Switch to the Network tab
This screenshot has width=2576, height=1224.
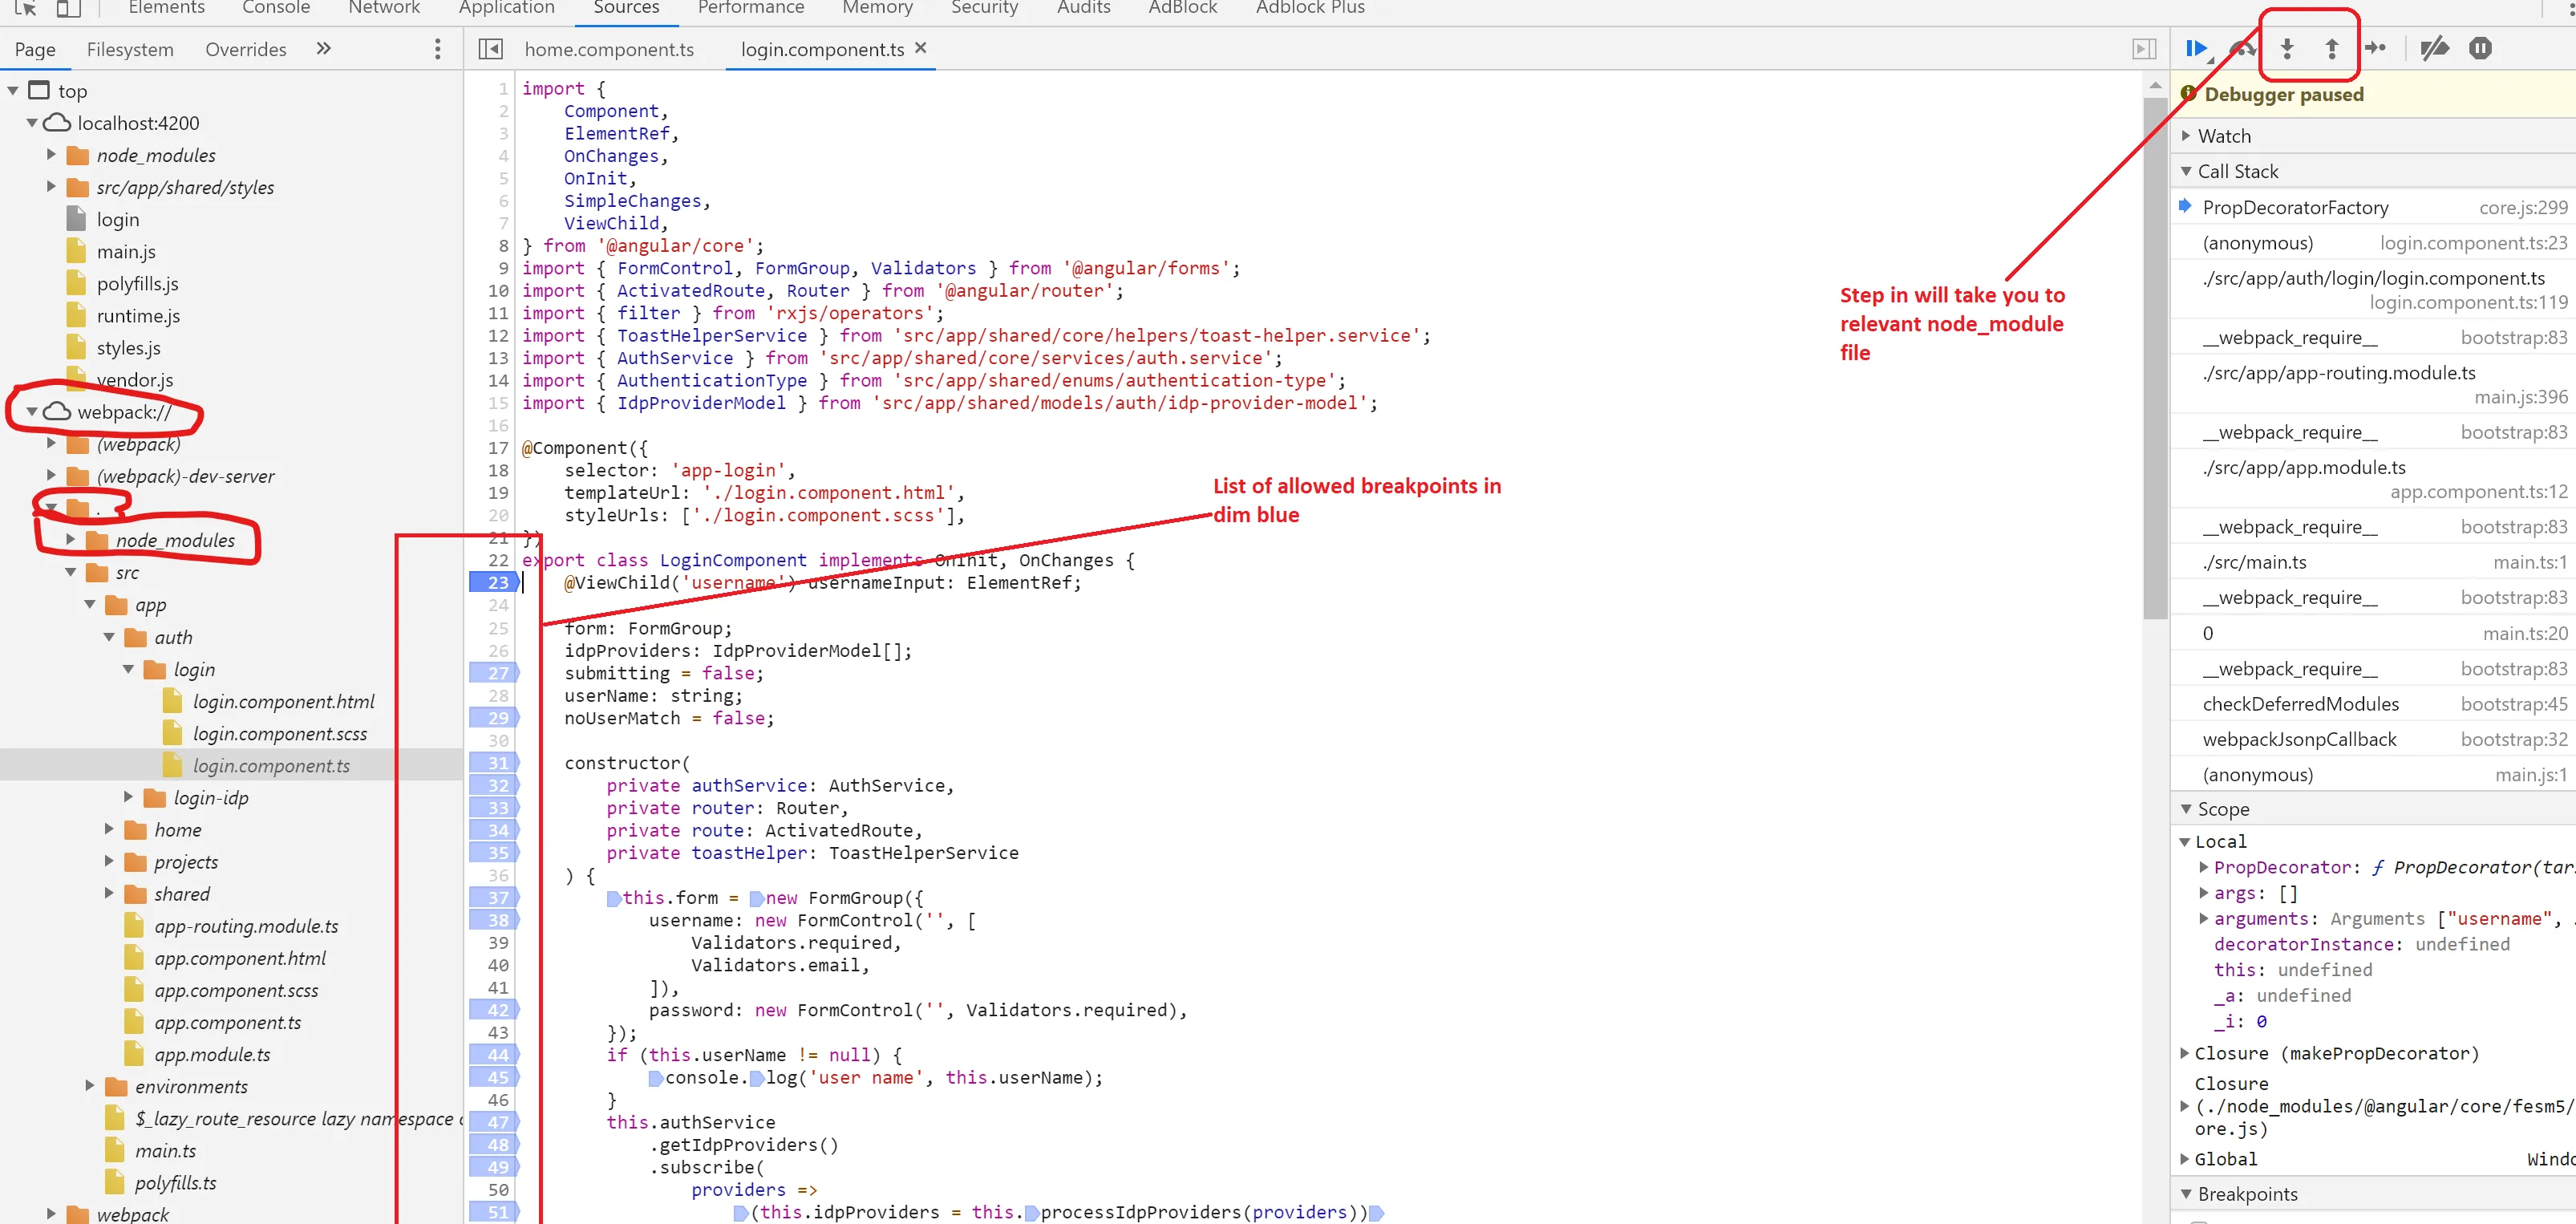[383, 8]
